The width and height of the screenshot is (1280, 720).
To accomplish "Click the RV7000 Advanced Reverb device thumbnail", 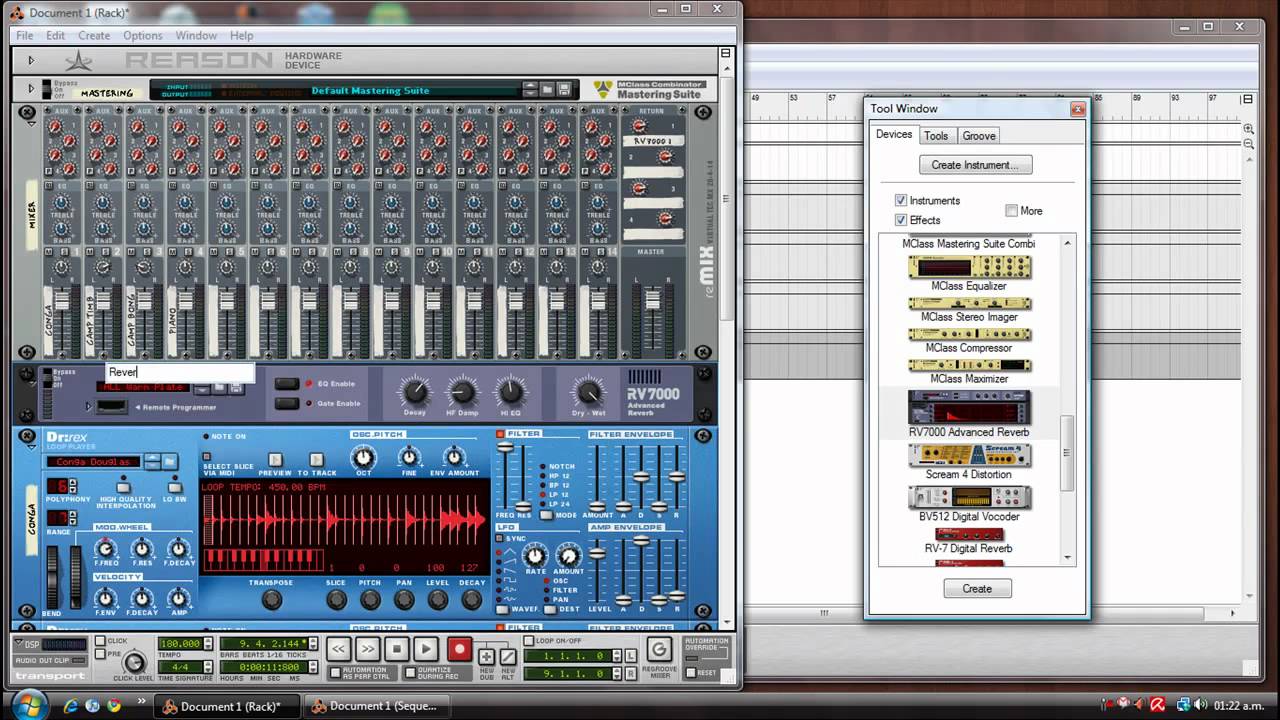I will pos(969,407).
